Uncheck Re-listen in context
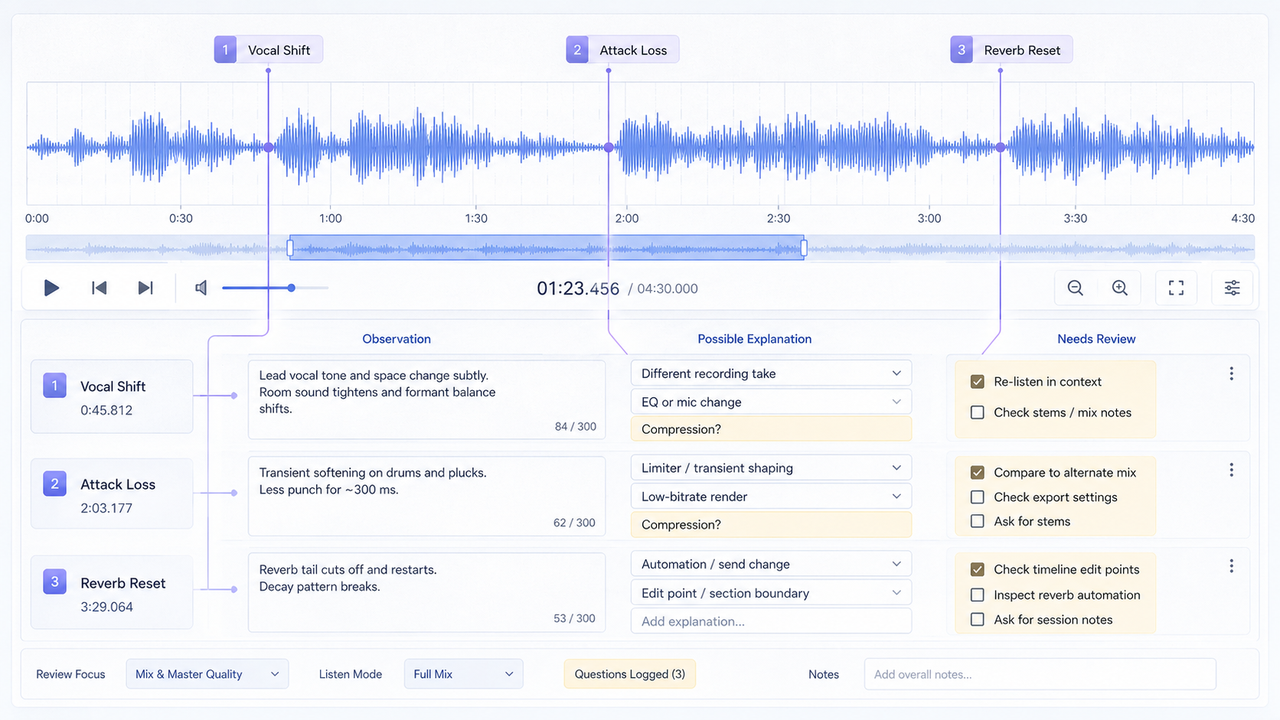 pos(977,381)
